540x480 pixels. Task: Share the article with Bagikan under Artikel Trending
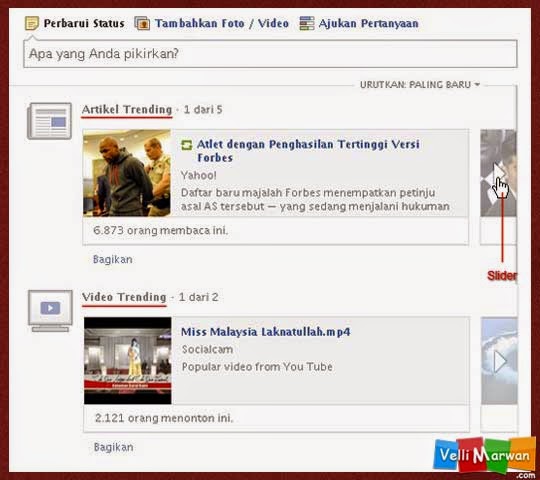tap(113, 259)
